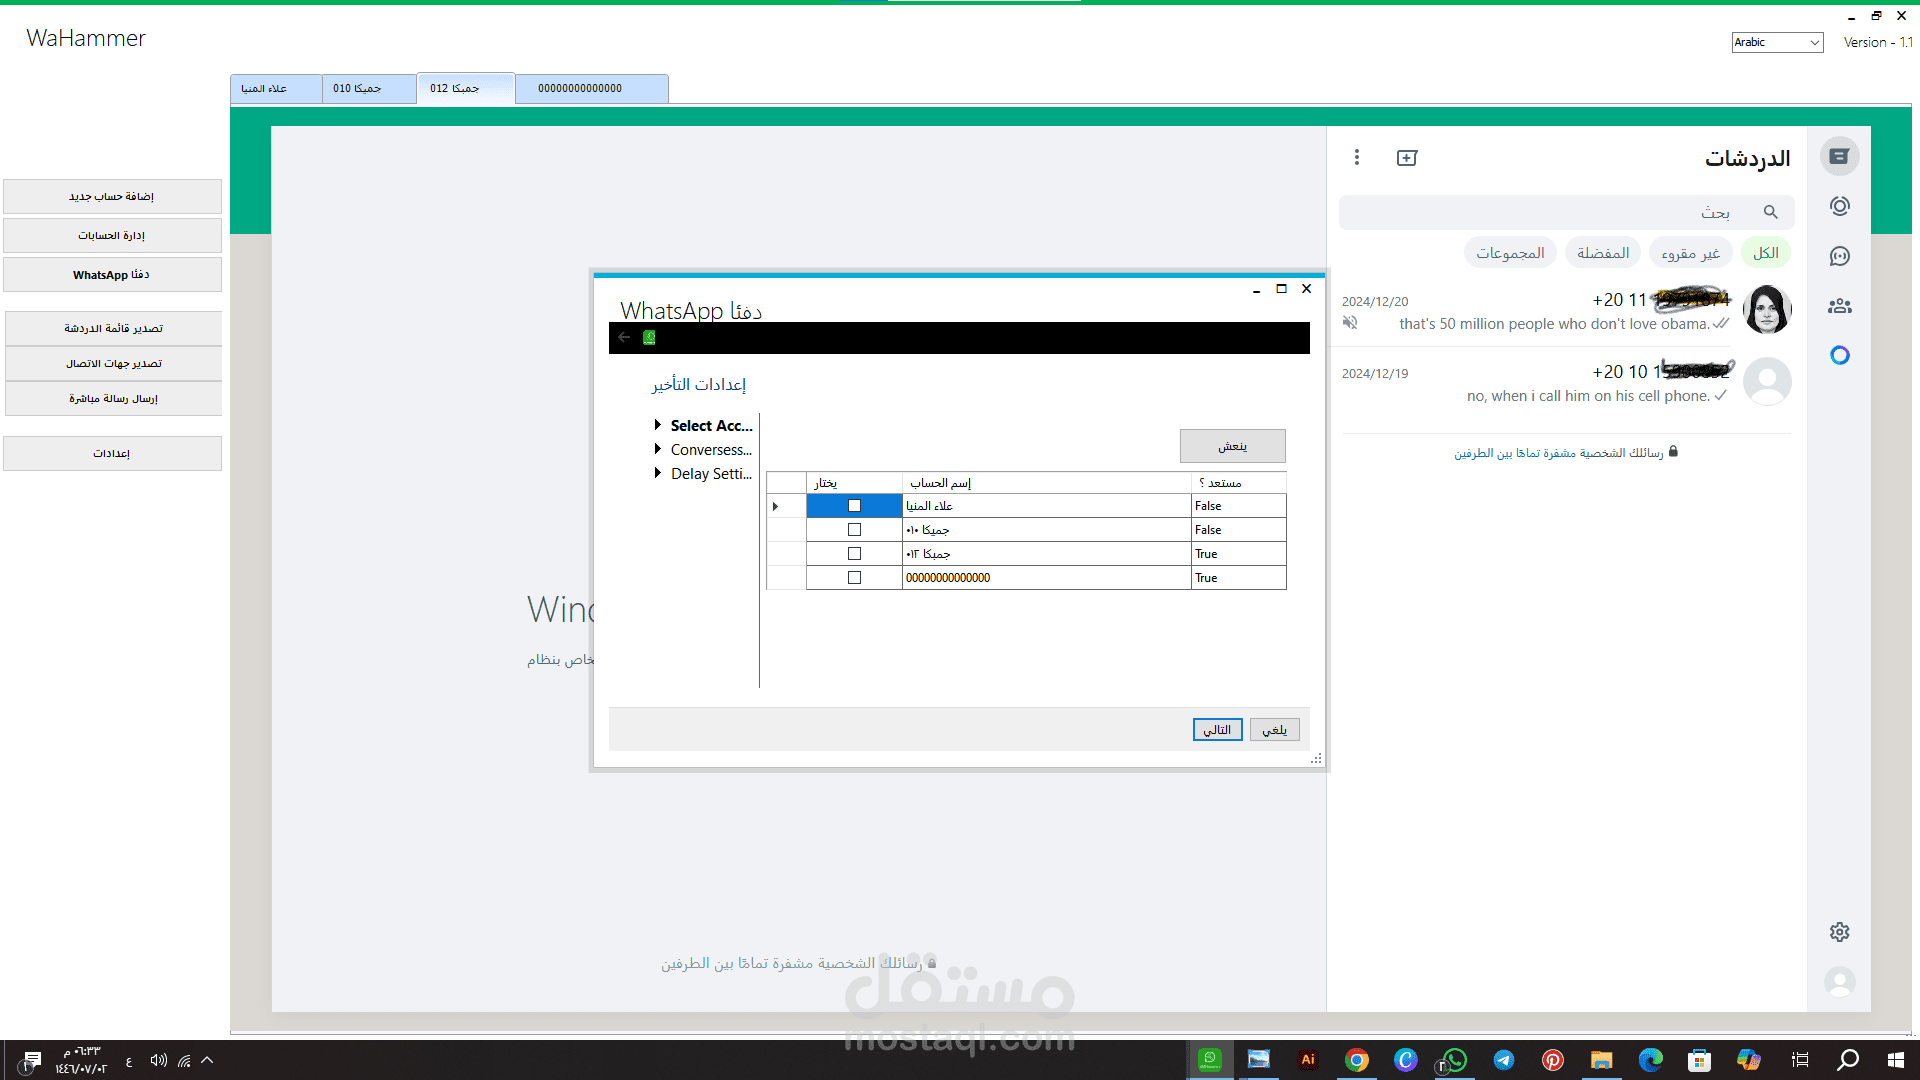Open the Arabic language dropdown
This screenshot has width=1920, height=1080.
(1776, 42)
